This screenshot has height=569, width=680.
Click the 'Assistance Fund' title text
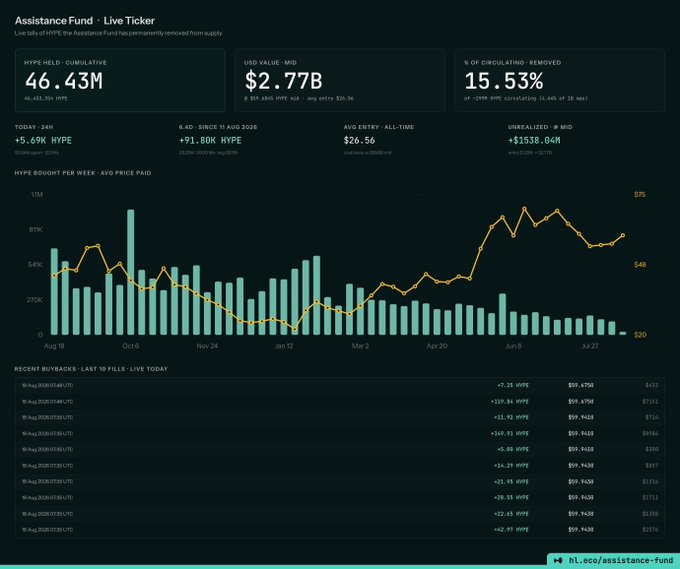[x=54, y=21]
